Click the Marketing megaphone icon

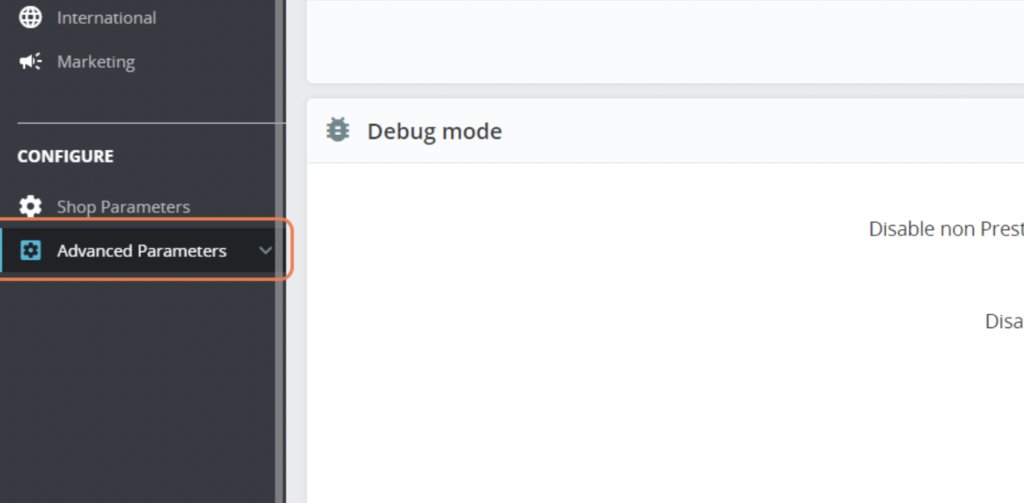point(30,62)
